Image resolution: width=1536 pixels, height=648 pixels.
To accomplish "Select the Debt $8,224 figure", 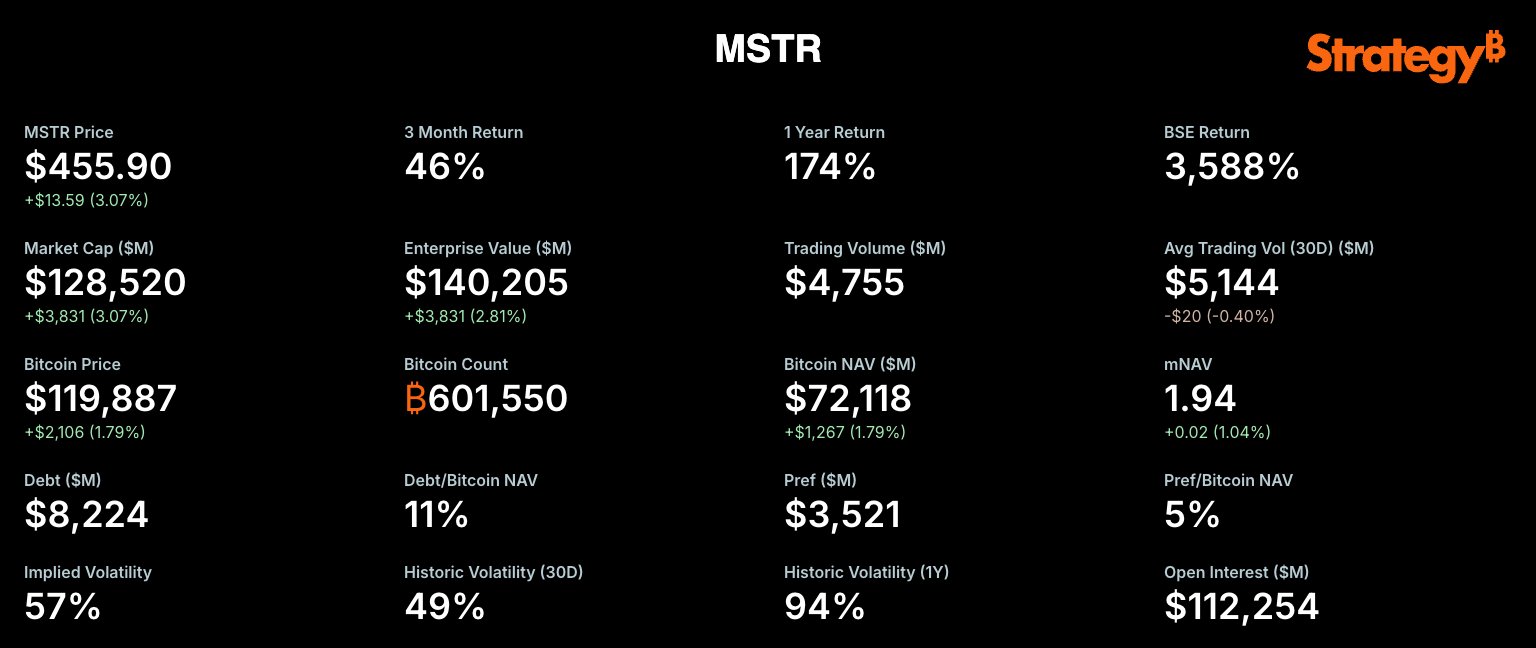I will 86,515.
